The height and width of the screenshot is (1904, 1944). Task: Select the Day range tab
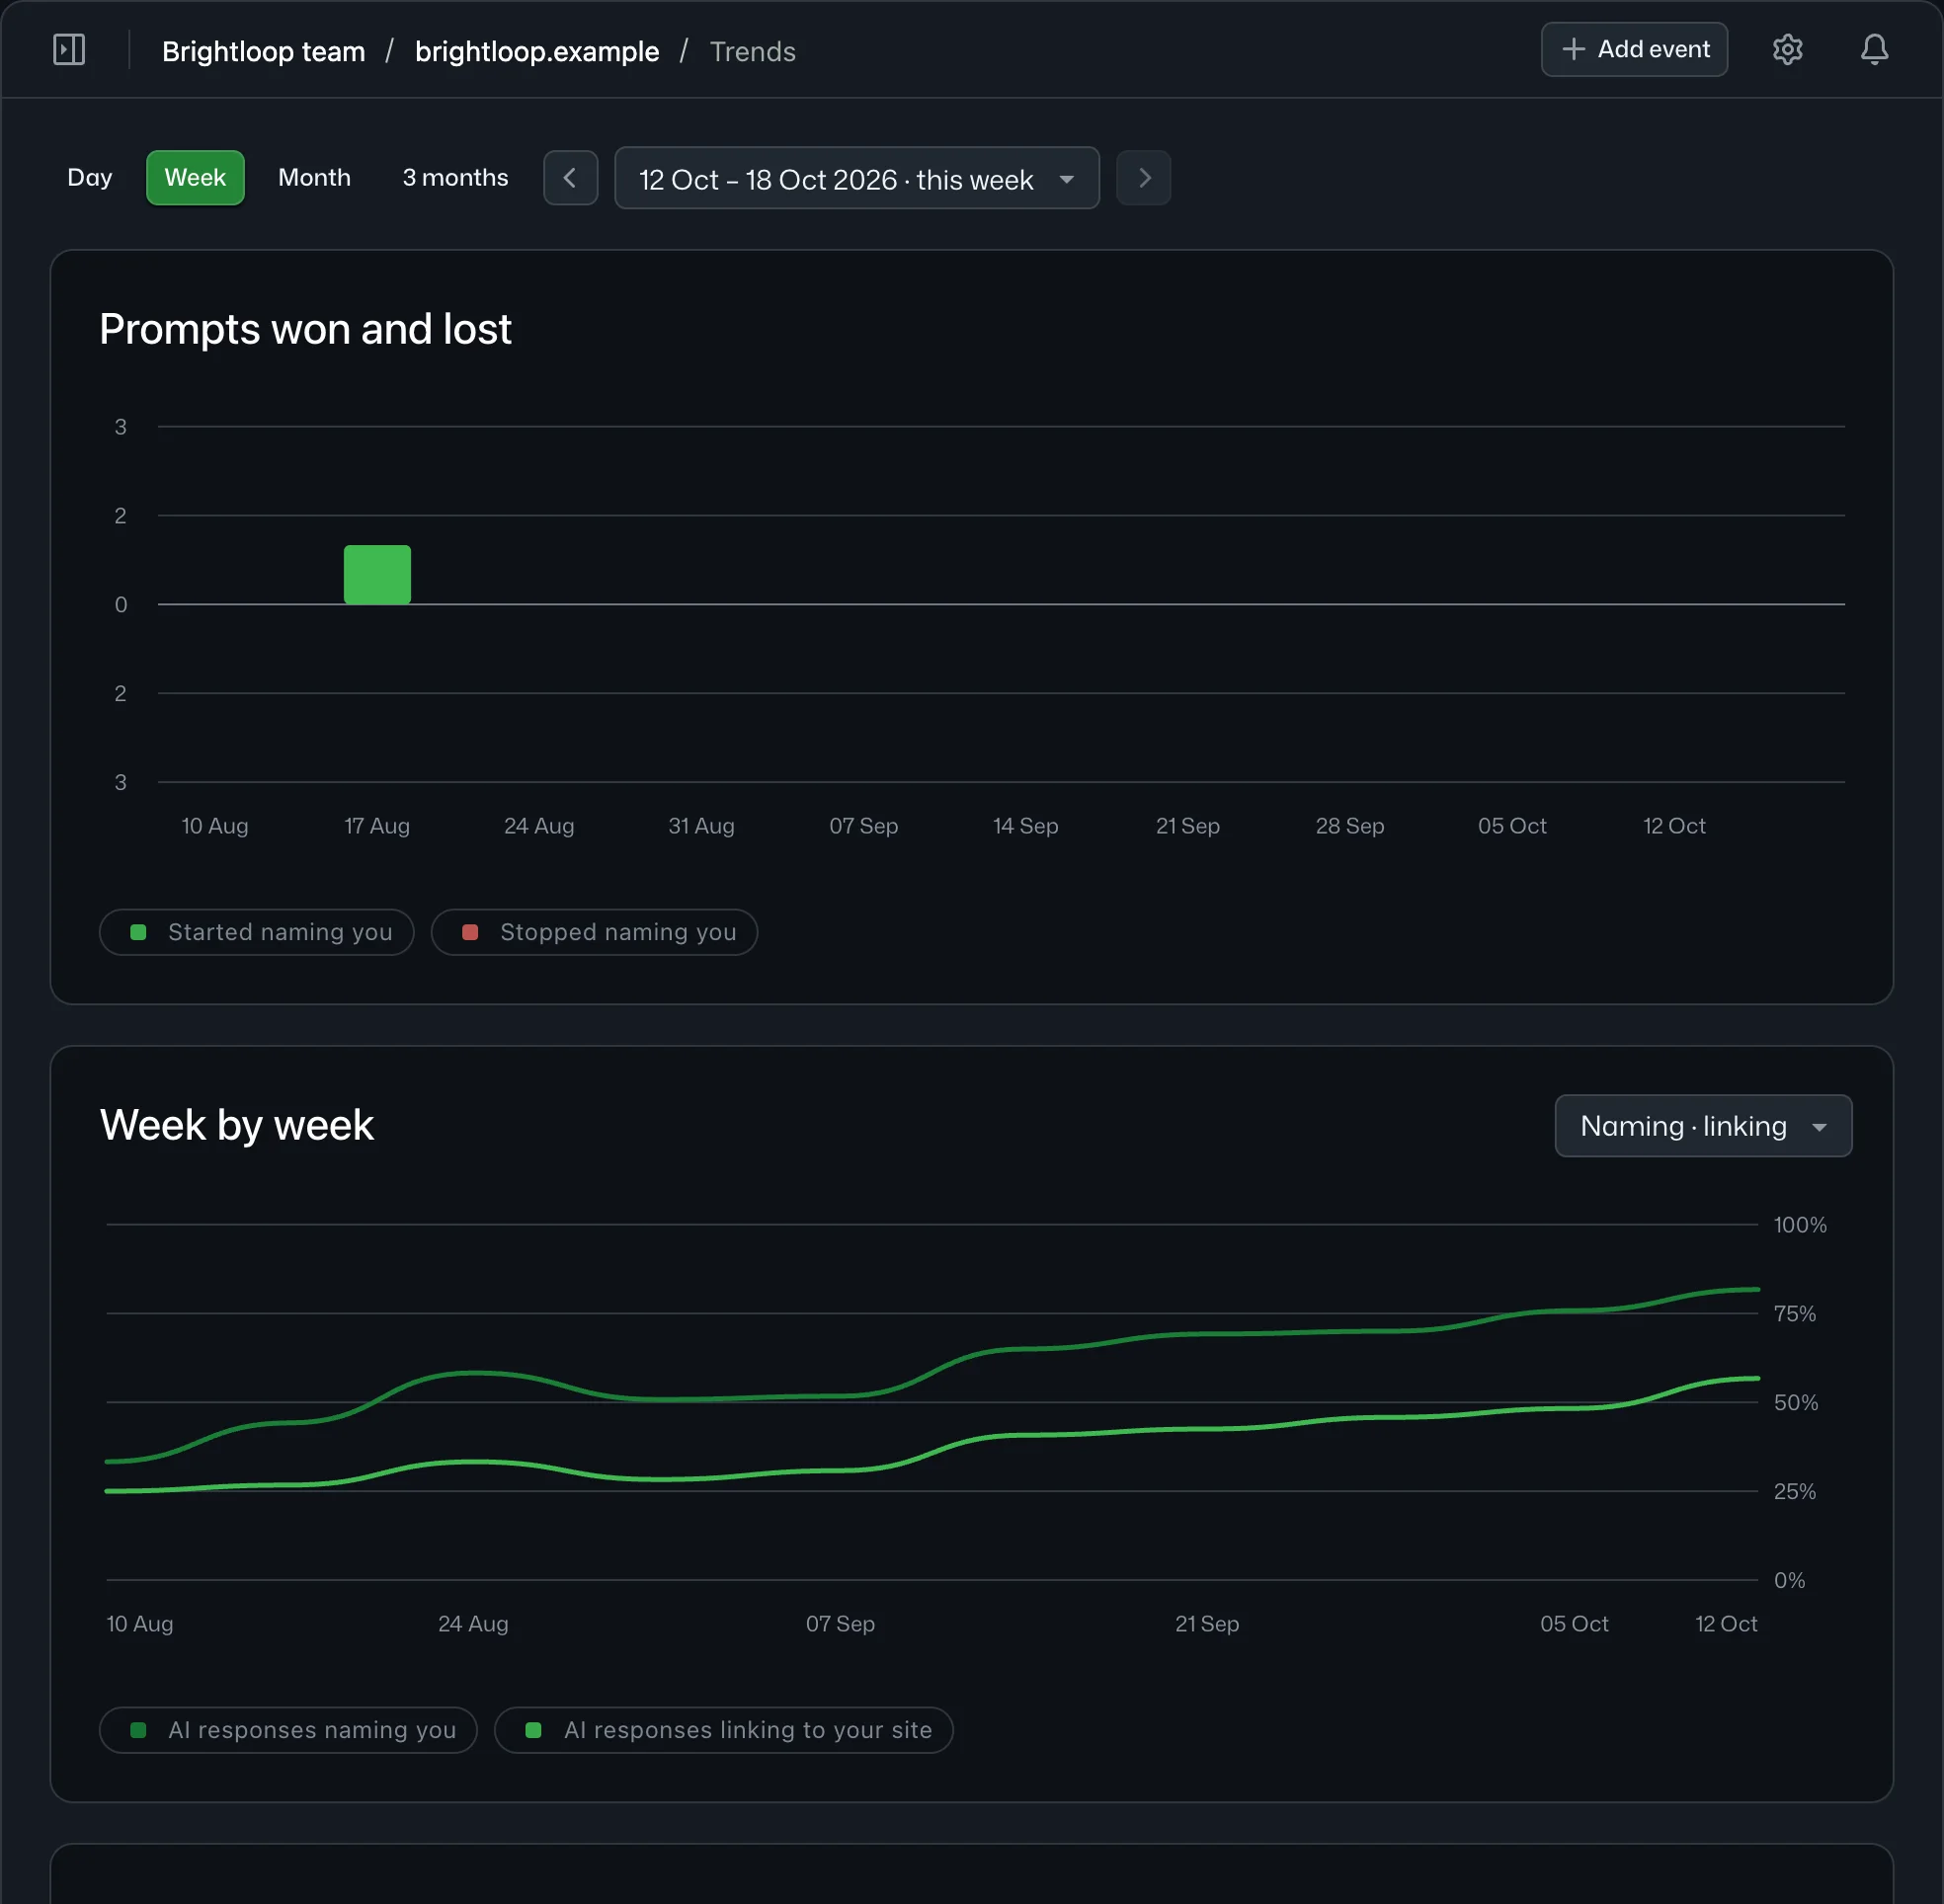pyautogui.click(x=90, y=178)
